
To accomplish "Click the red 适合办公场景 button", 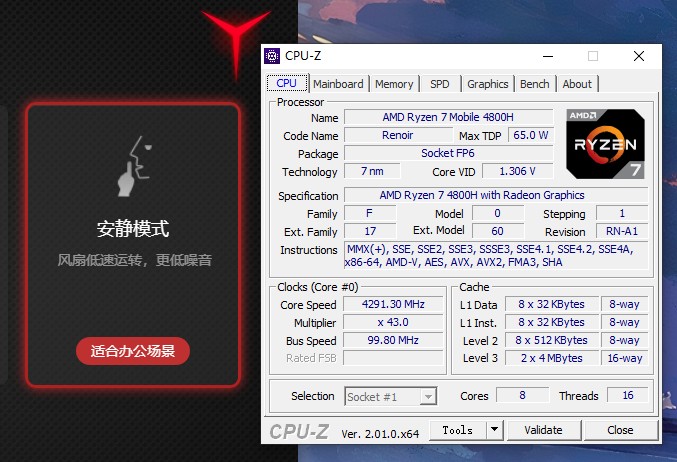I will pos(133,351).
